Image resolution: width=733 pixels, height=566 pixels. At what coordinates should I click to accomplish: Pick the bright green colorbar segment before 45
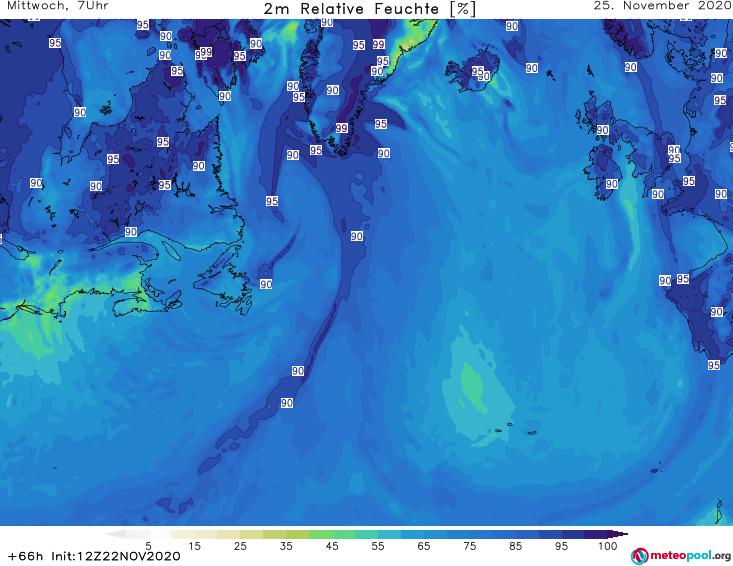[320, 534]
